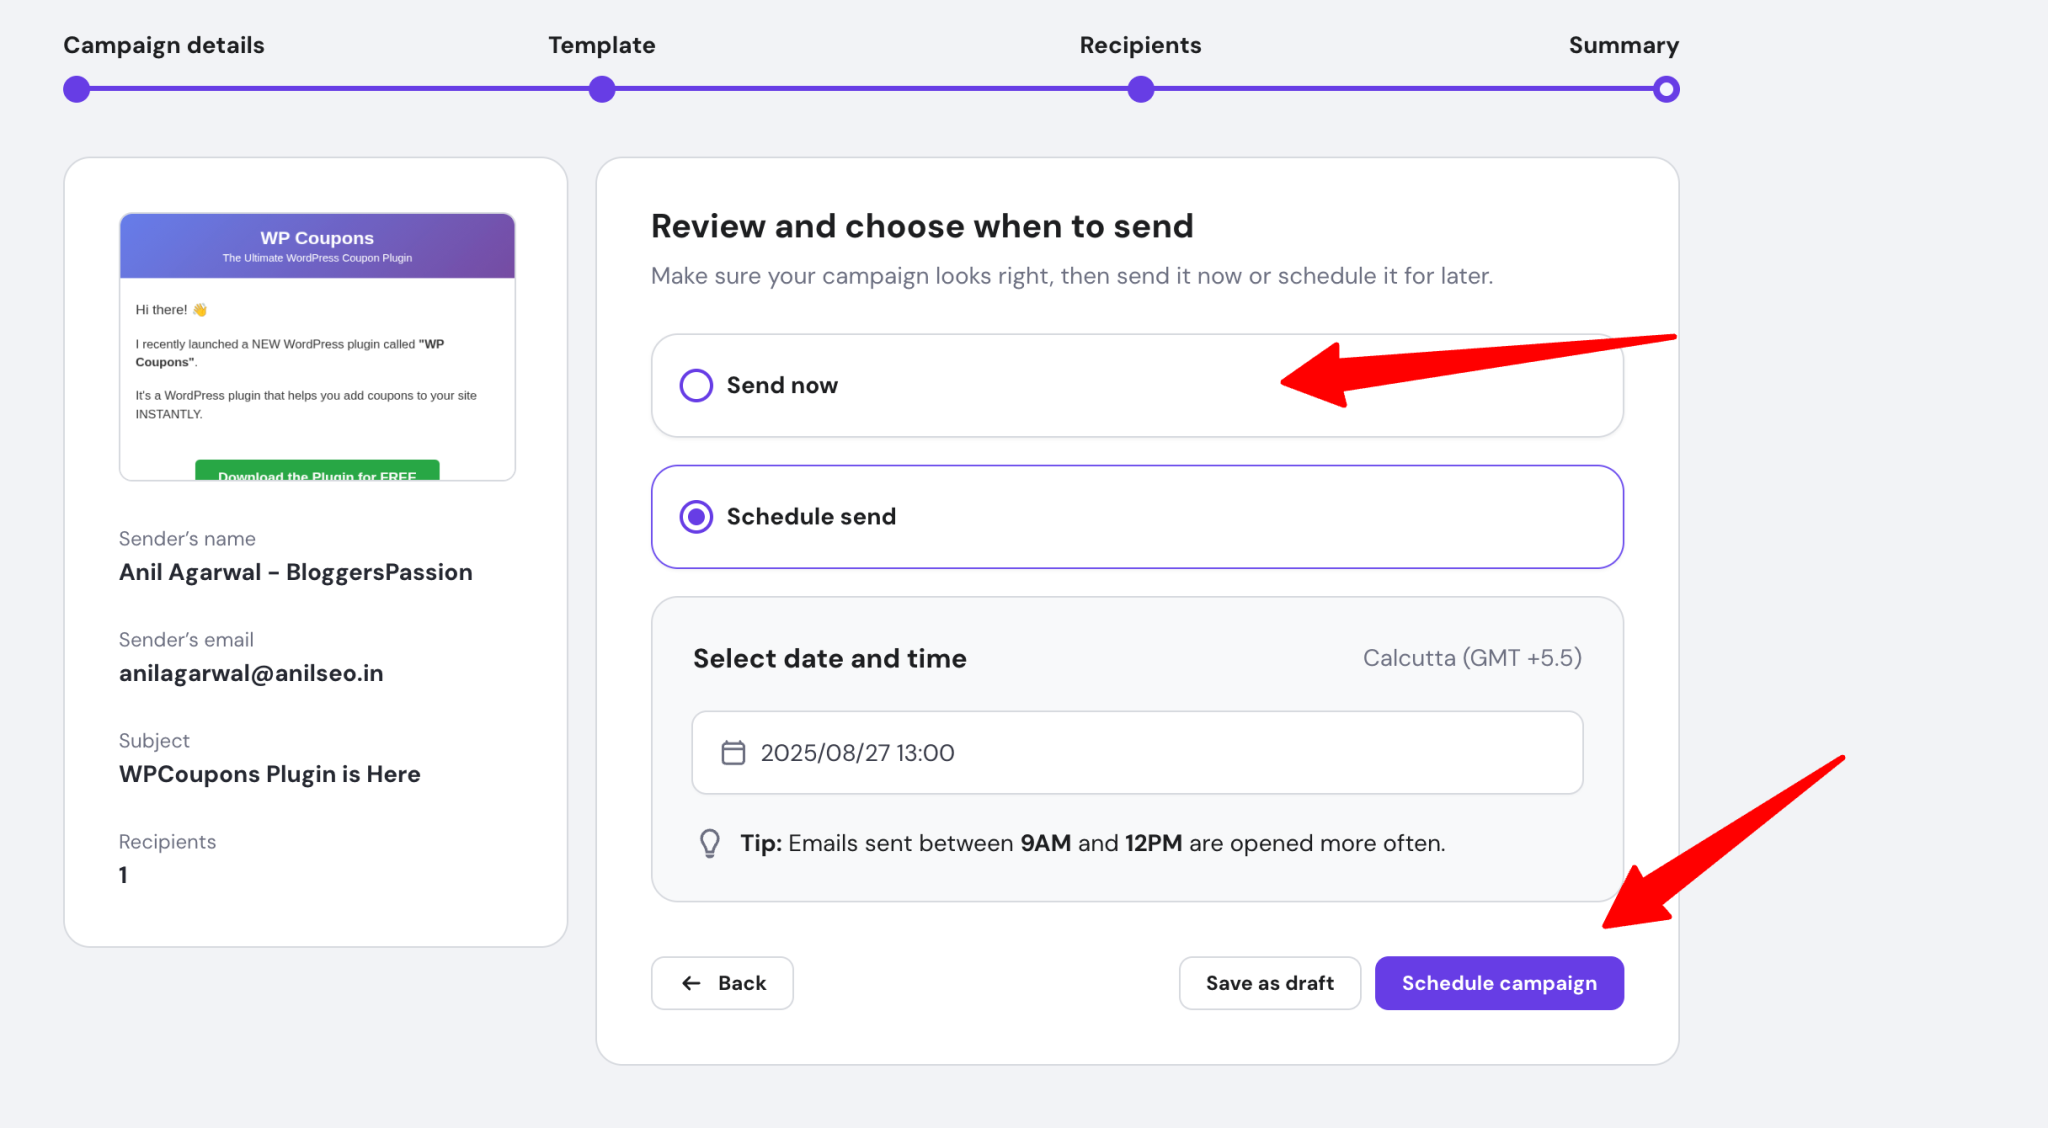Click the calendar icon in the date field
Viewport: 2048px width, 1128px height.
click(733, 752)
